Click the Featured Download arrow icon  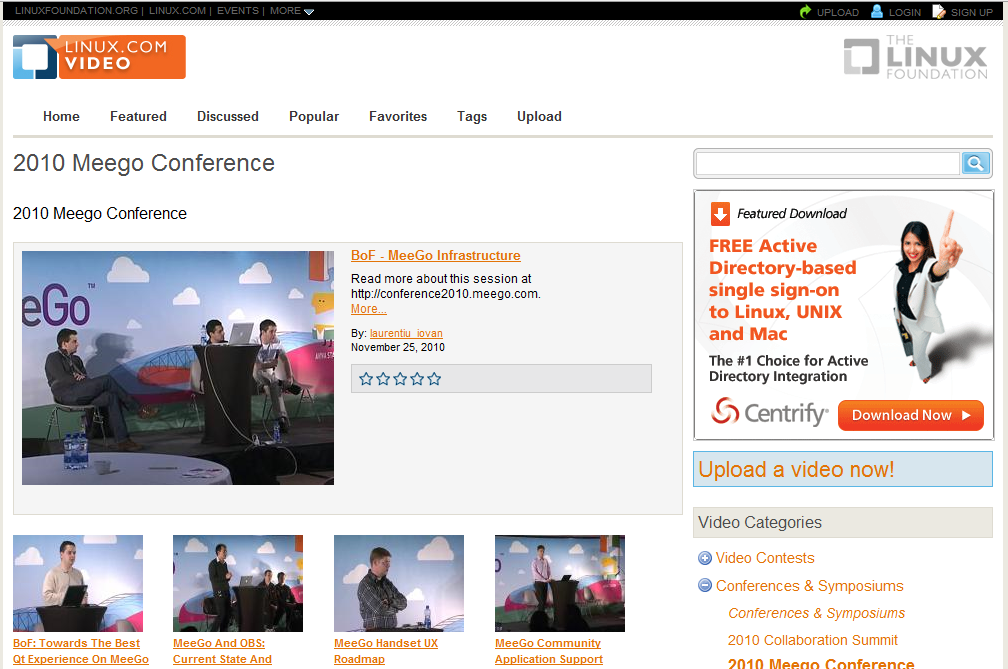(x=720, y=214)
